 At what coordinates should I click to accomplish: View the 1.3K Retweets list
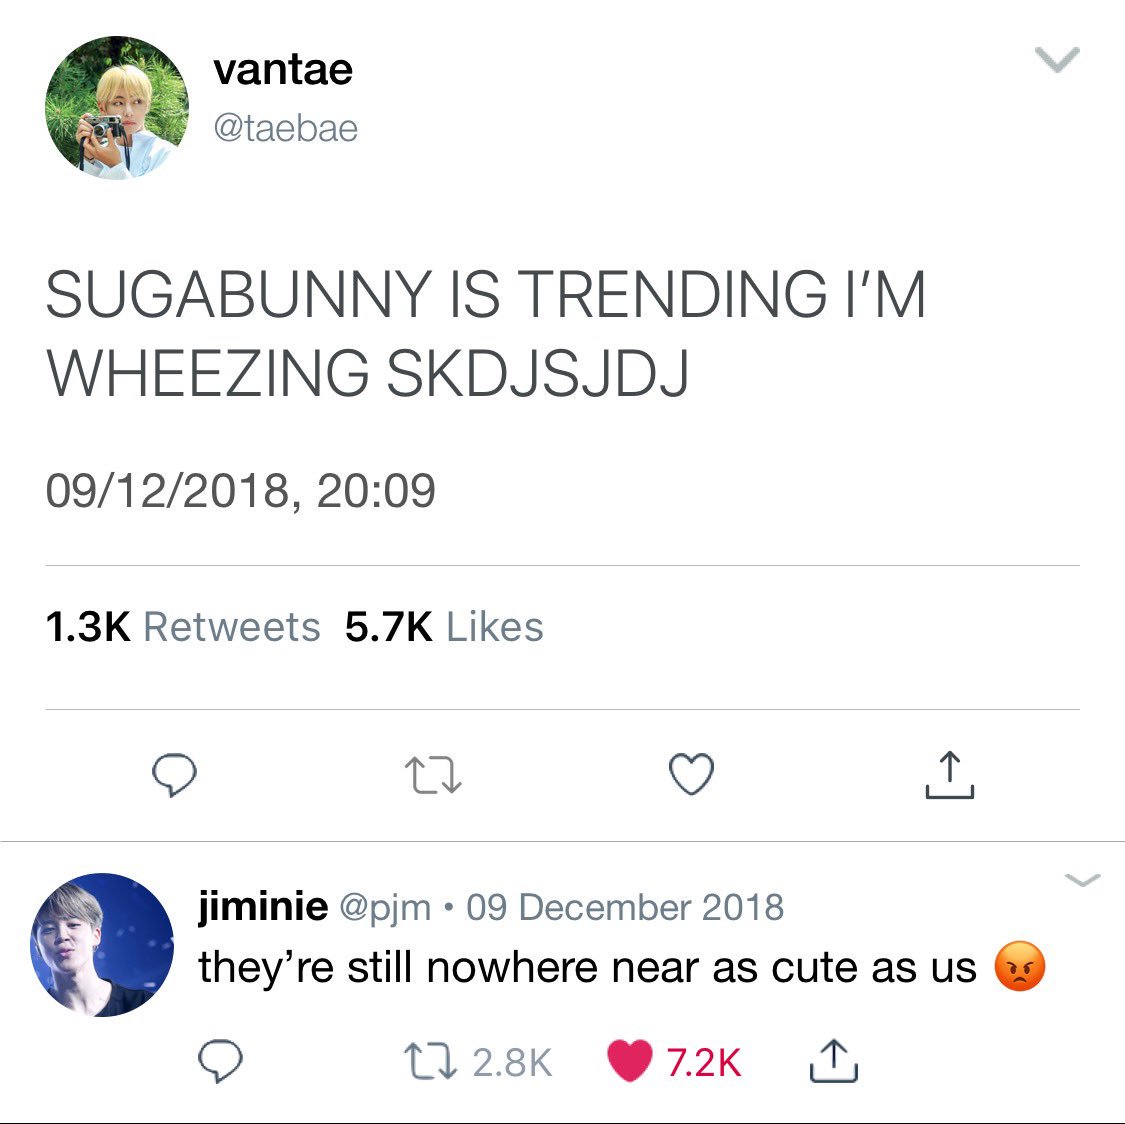(x=182, y=627)
